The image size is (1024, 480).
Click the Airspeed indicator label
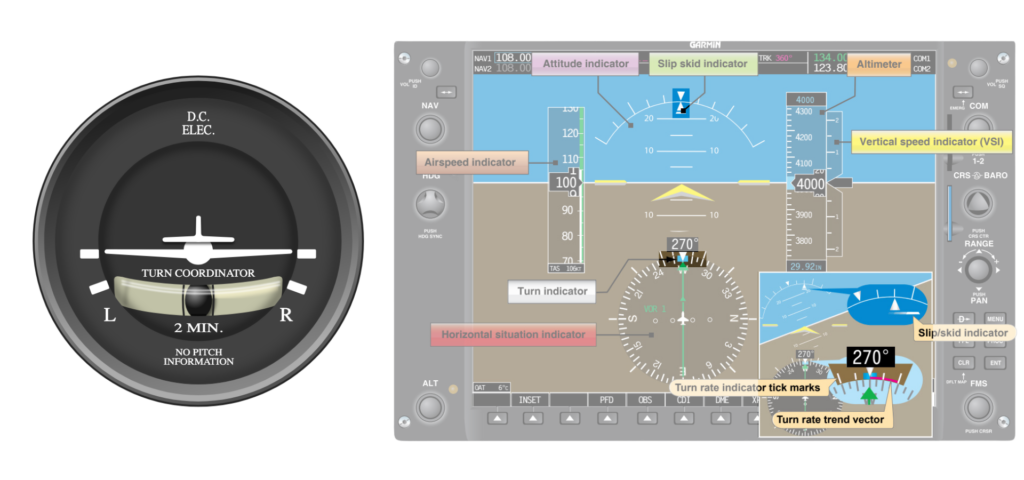(x=472, y=162)
